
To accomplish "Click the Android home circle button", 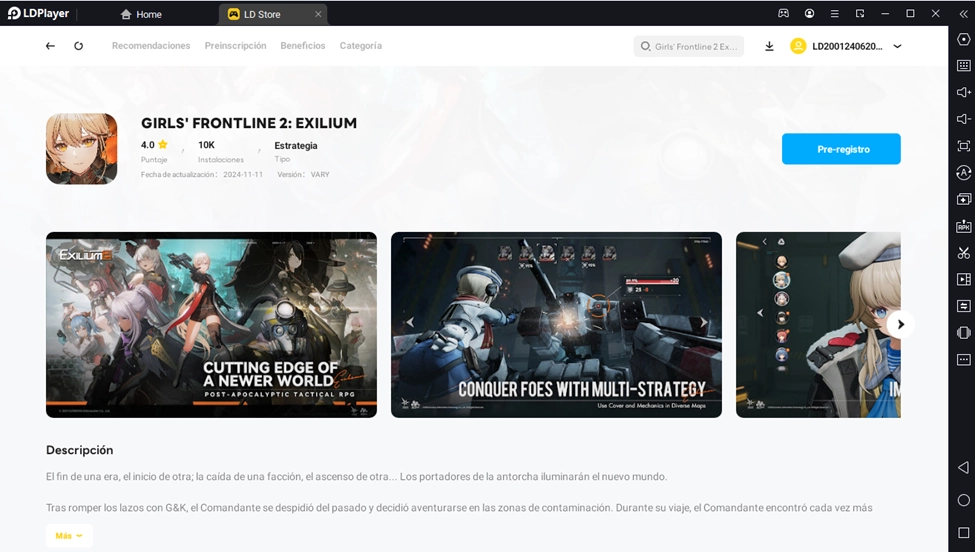I will (964, 500).
